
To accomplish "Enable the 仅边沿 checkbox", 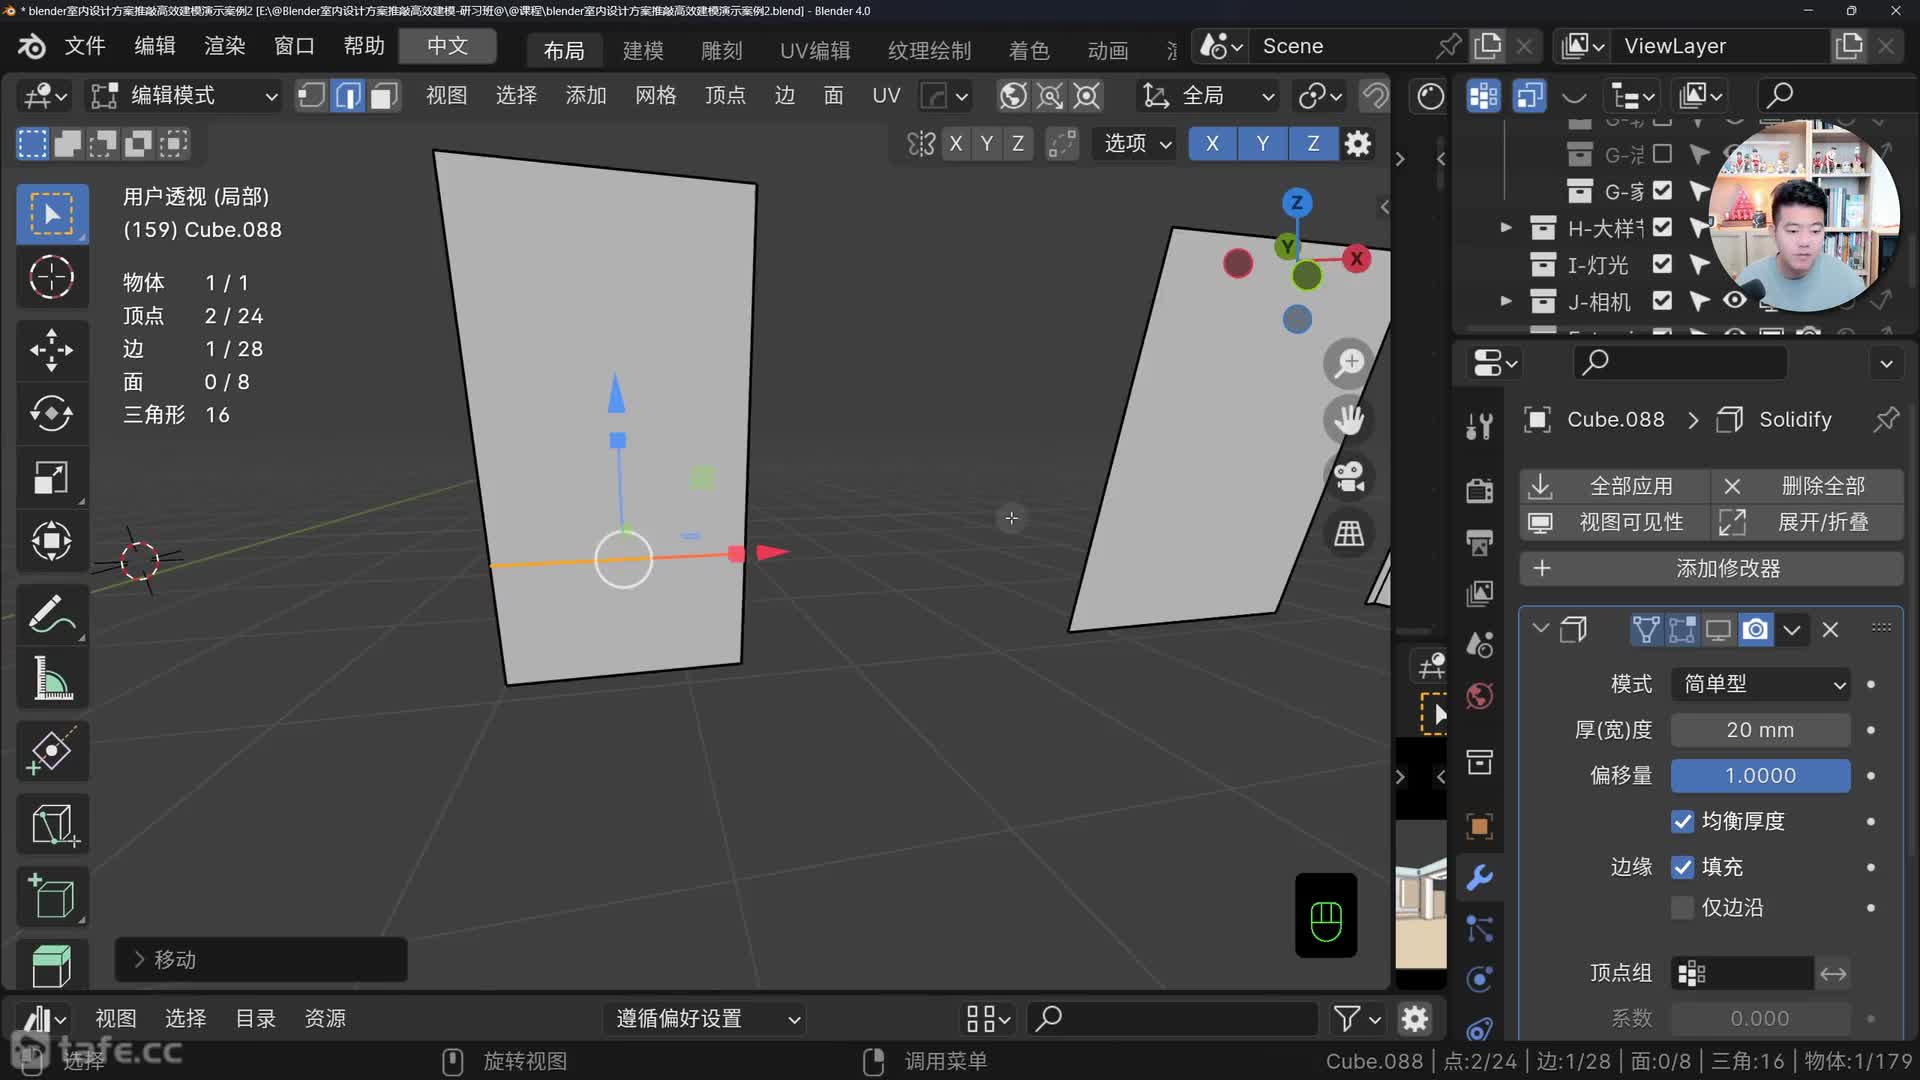I will [1682, 908].
